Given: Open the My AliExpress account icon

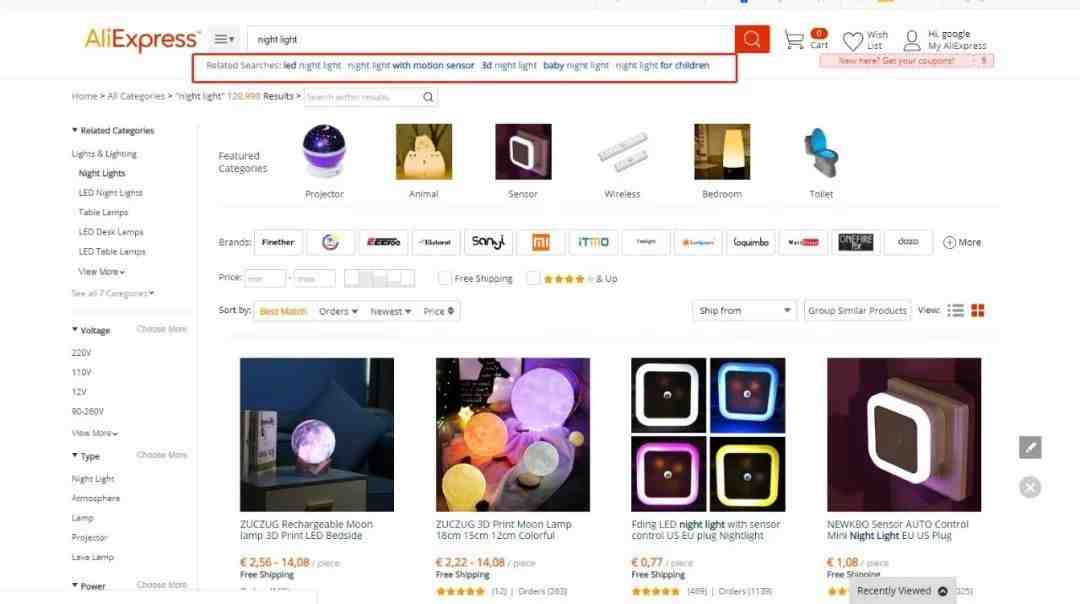Looking at the screenshot, I should click(911, 41).
